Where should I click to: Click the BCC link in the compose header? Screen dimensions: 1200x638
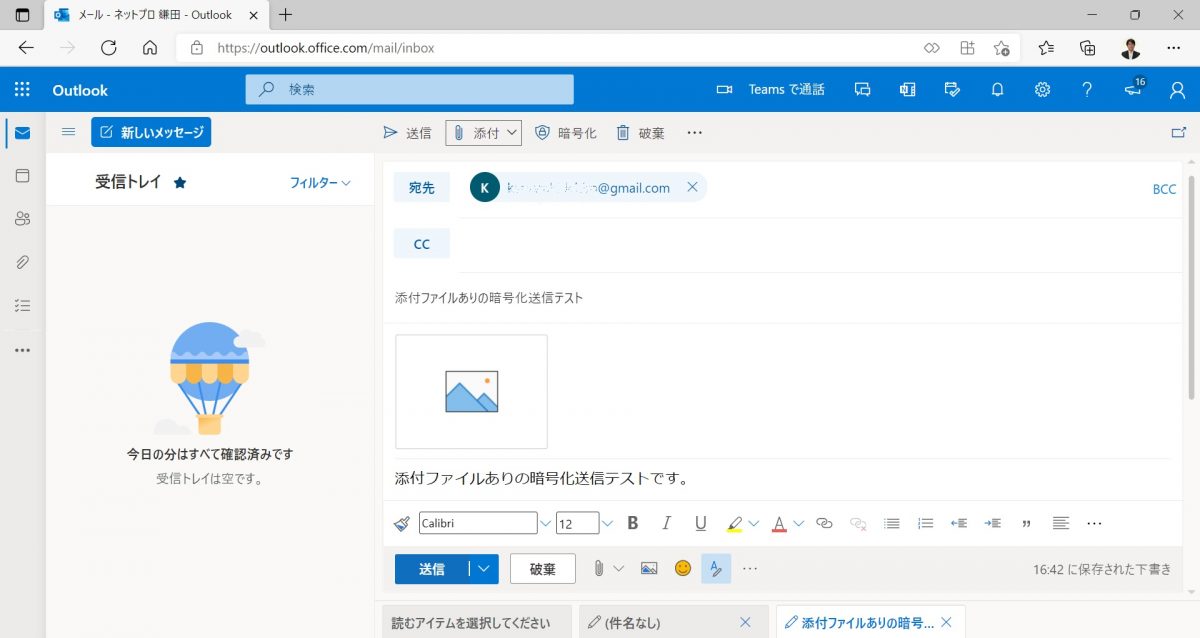click(1164, 188)
